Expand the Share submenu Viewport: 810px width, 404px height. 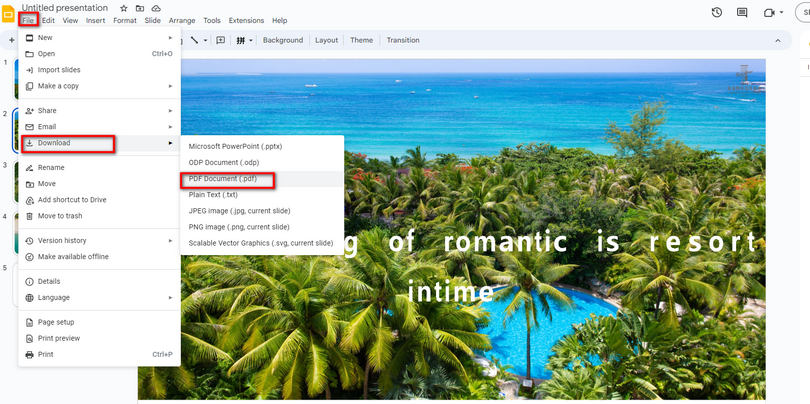pyautogui.click(x=99, y=111)
